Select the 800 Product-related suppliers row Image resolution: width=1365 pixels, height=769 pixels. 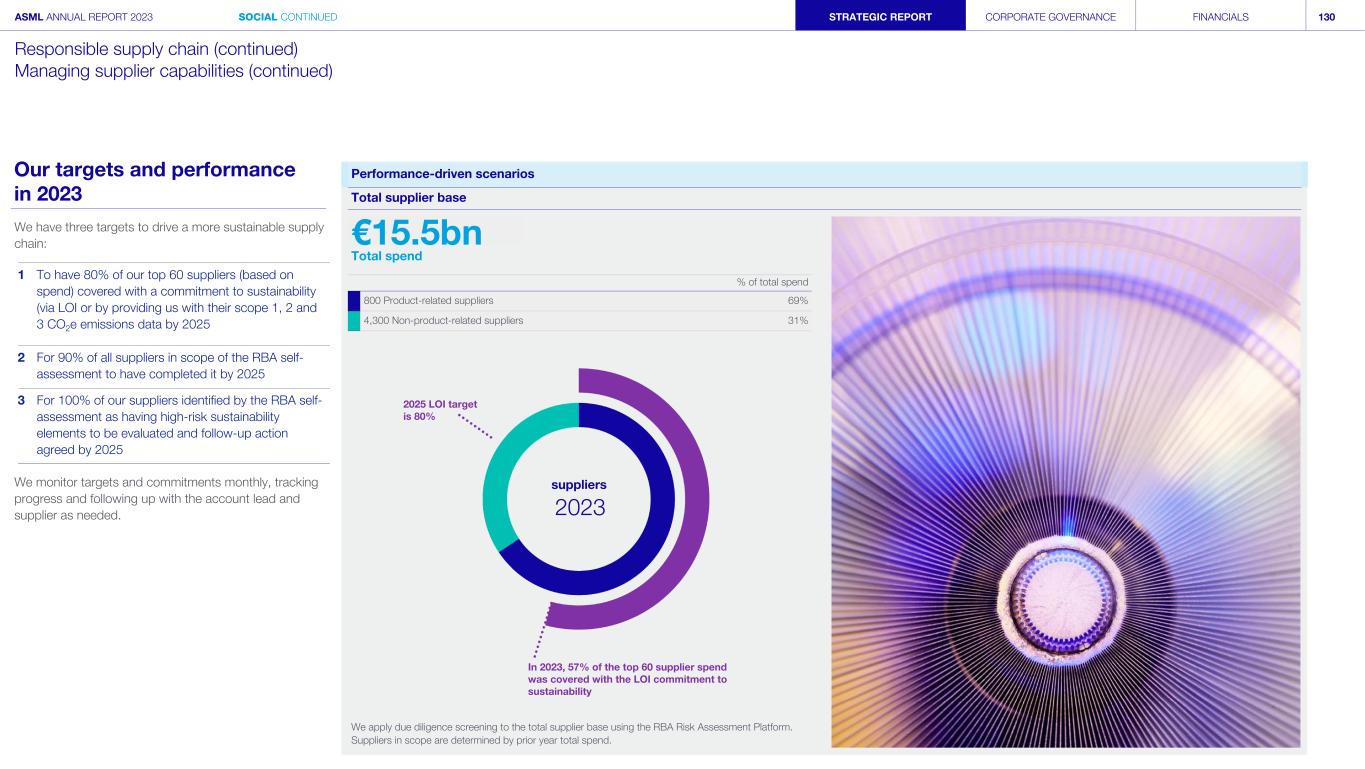click(580, 300)
